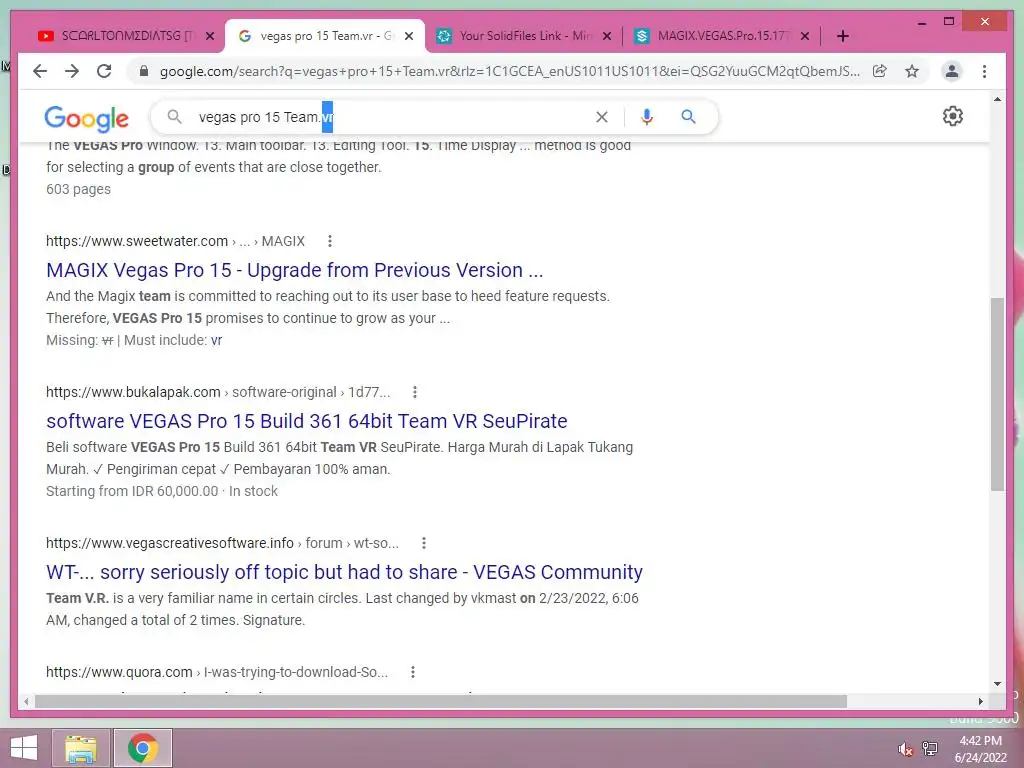Image resolution: width=1024 pixels, height=768 pixels.
Task: Click the scrollbar up arrow
Action: (x=997, y=99)
